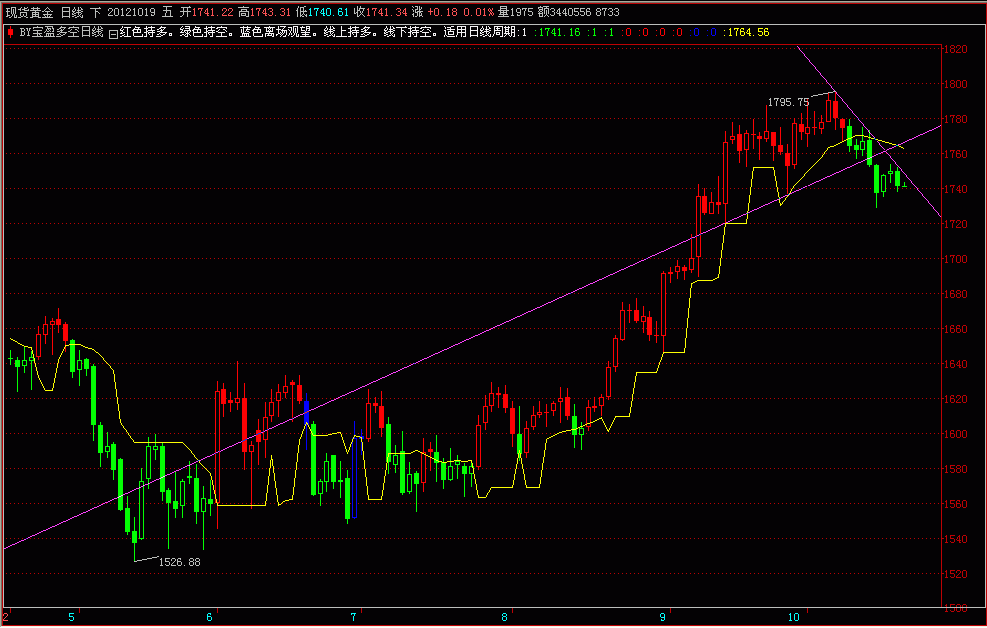Click the low point label 1526.88
The width and height of the screenshot is (987, 628).
click(179, 562)
